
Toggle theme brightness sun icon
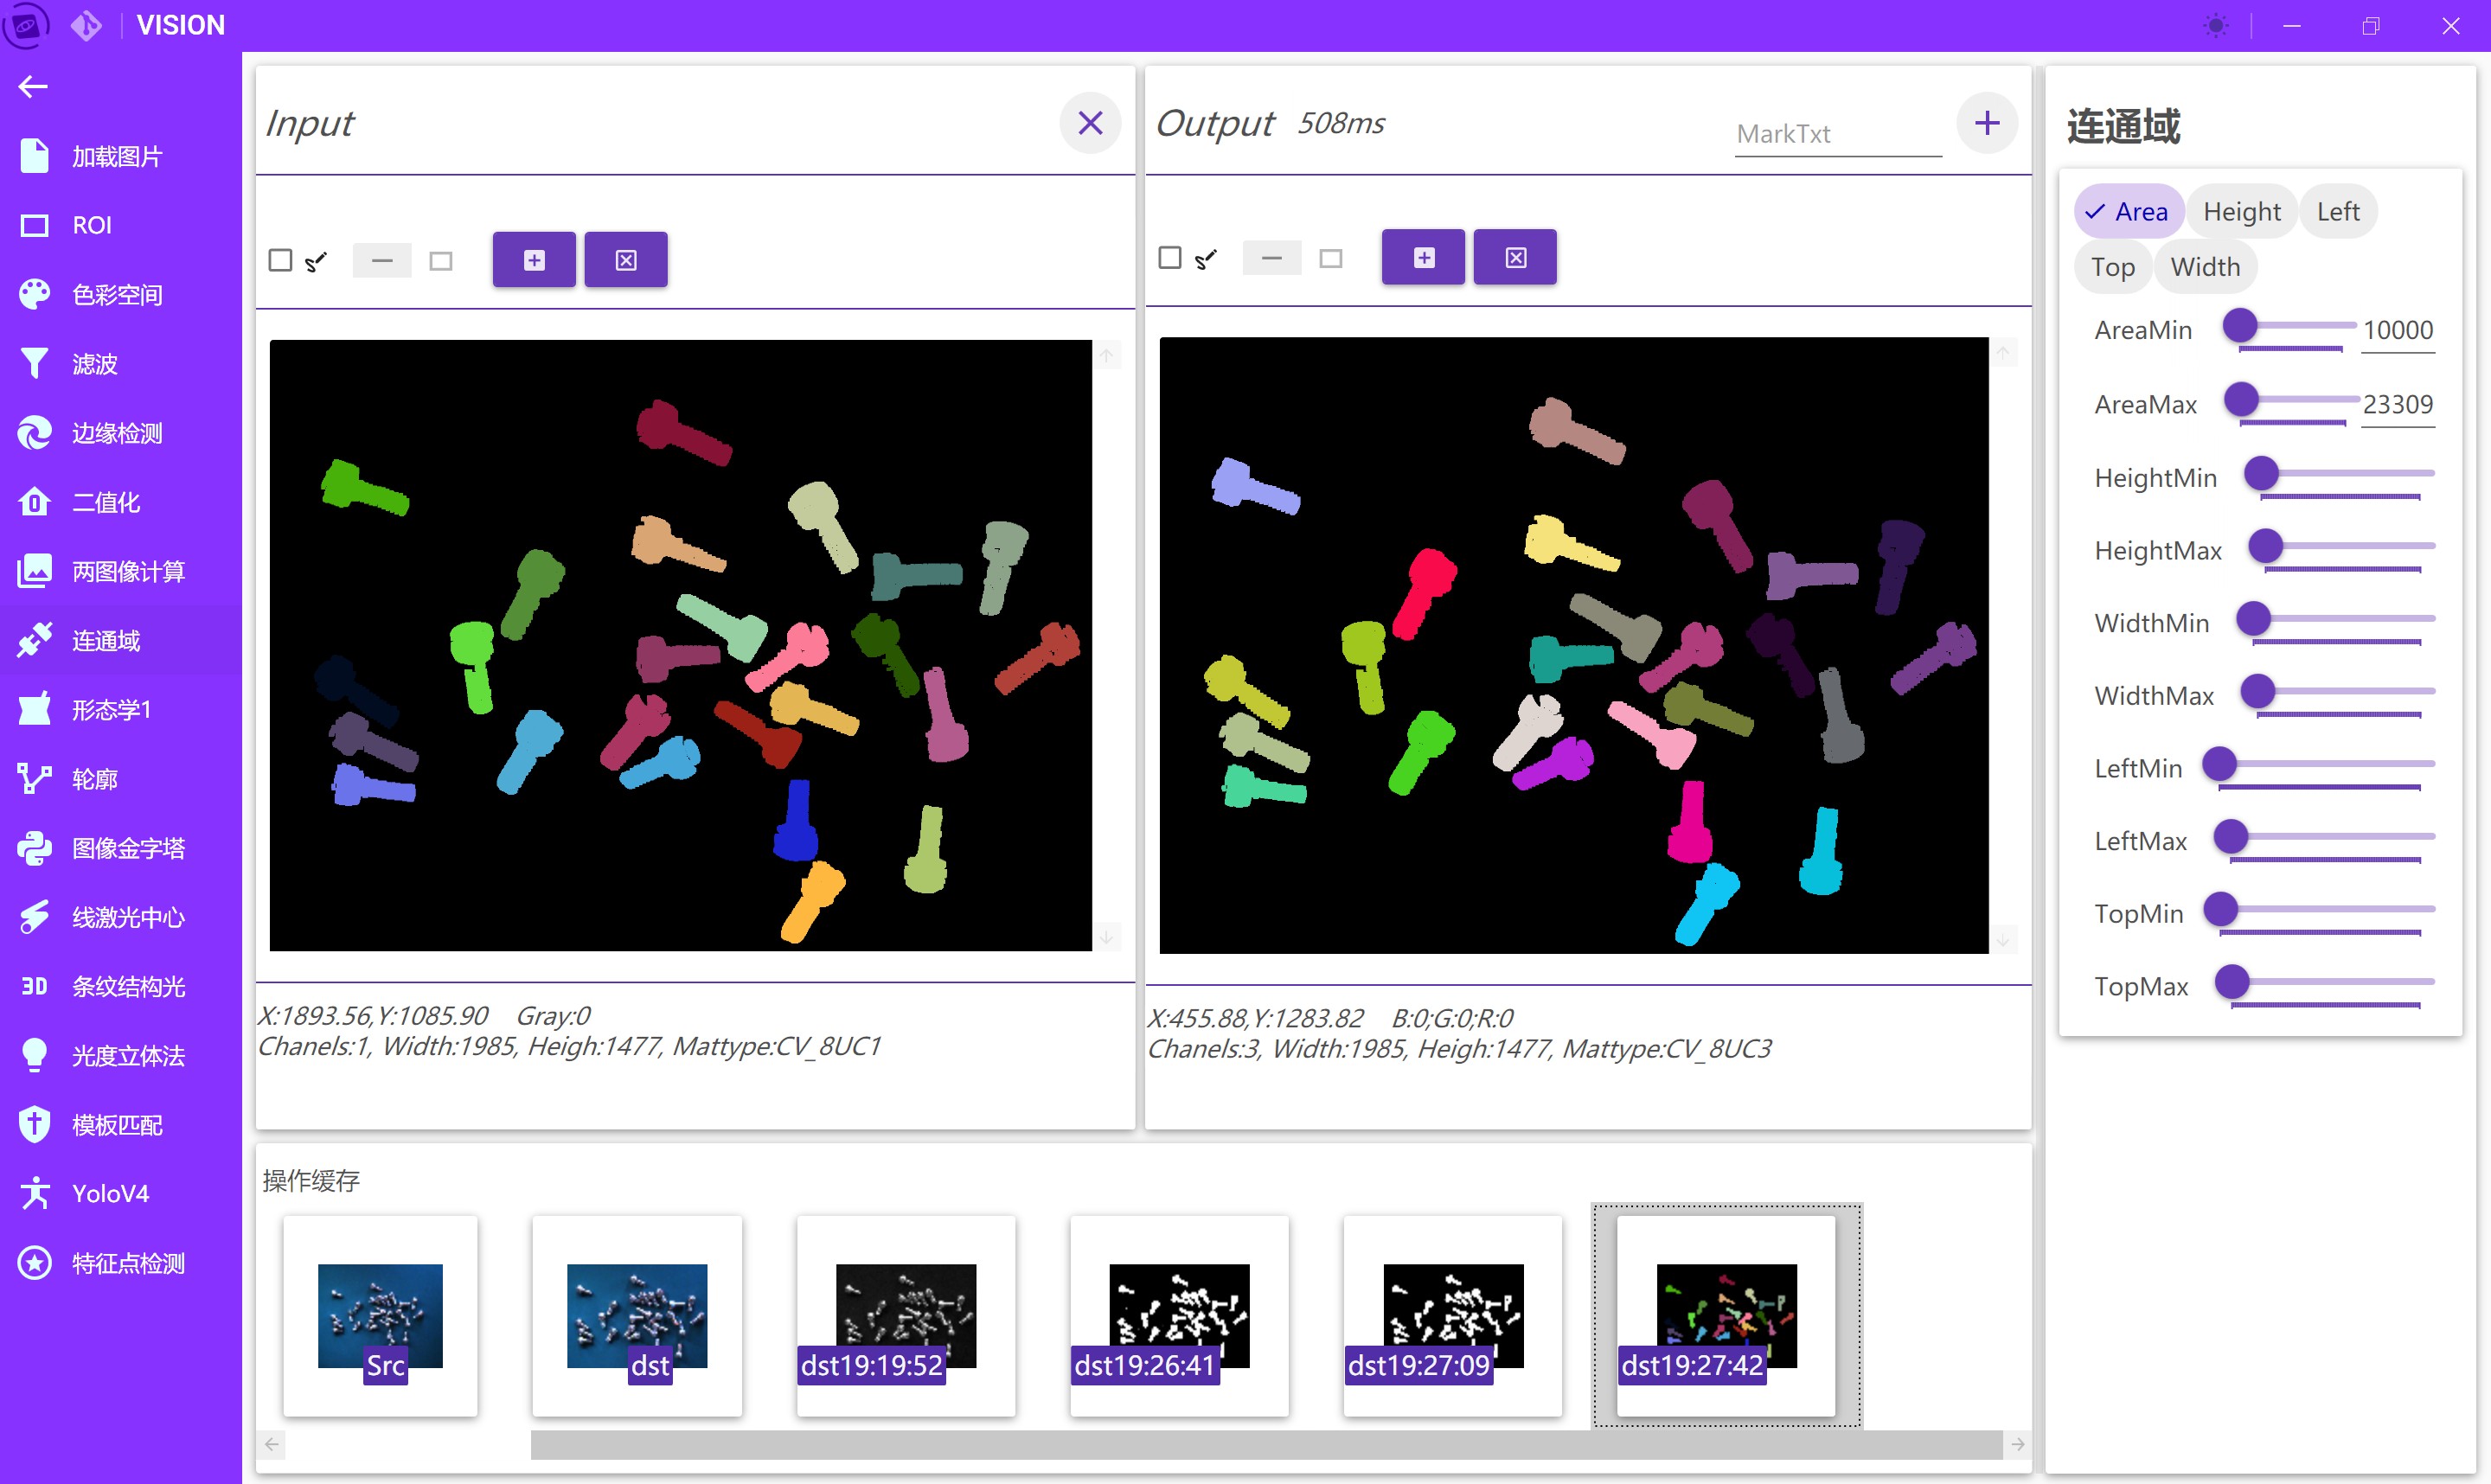click(x=2216, y=26)
